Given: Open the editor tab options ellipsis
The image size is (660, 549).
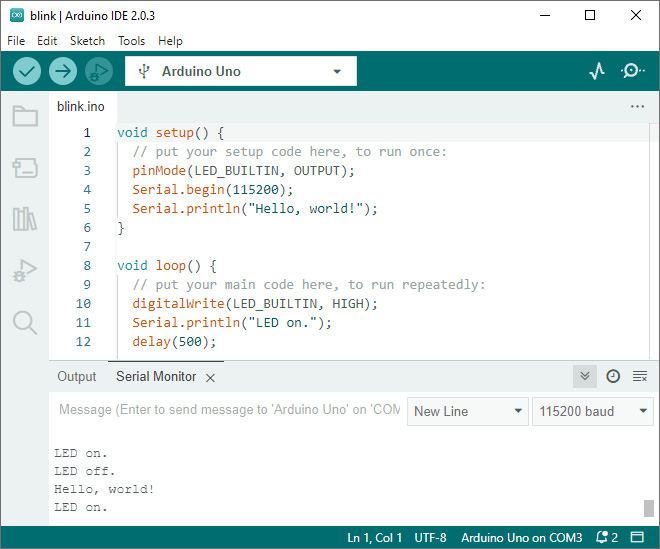Looking at the screenshot, I should pyautogui.click(x=637, y=107).
